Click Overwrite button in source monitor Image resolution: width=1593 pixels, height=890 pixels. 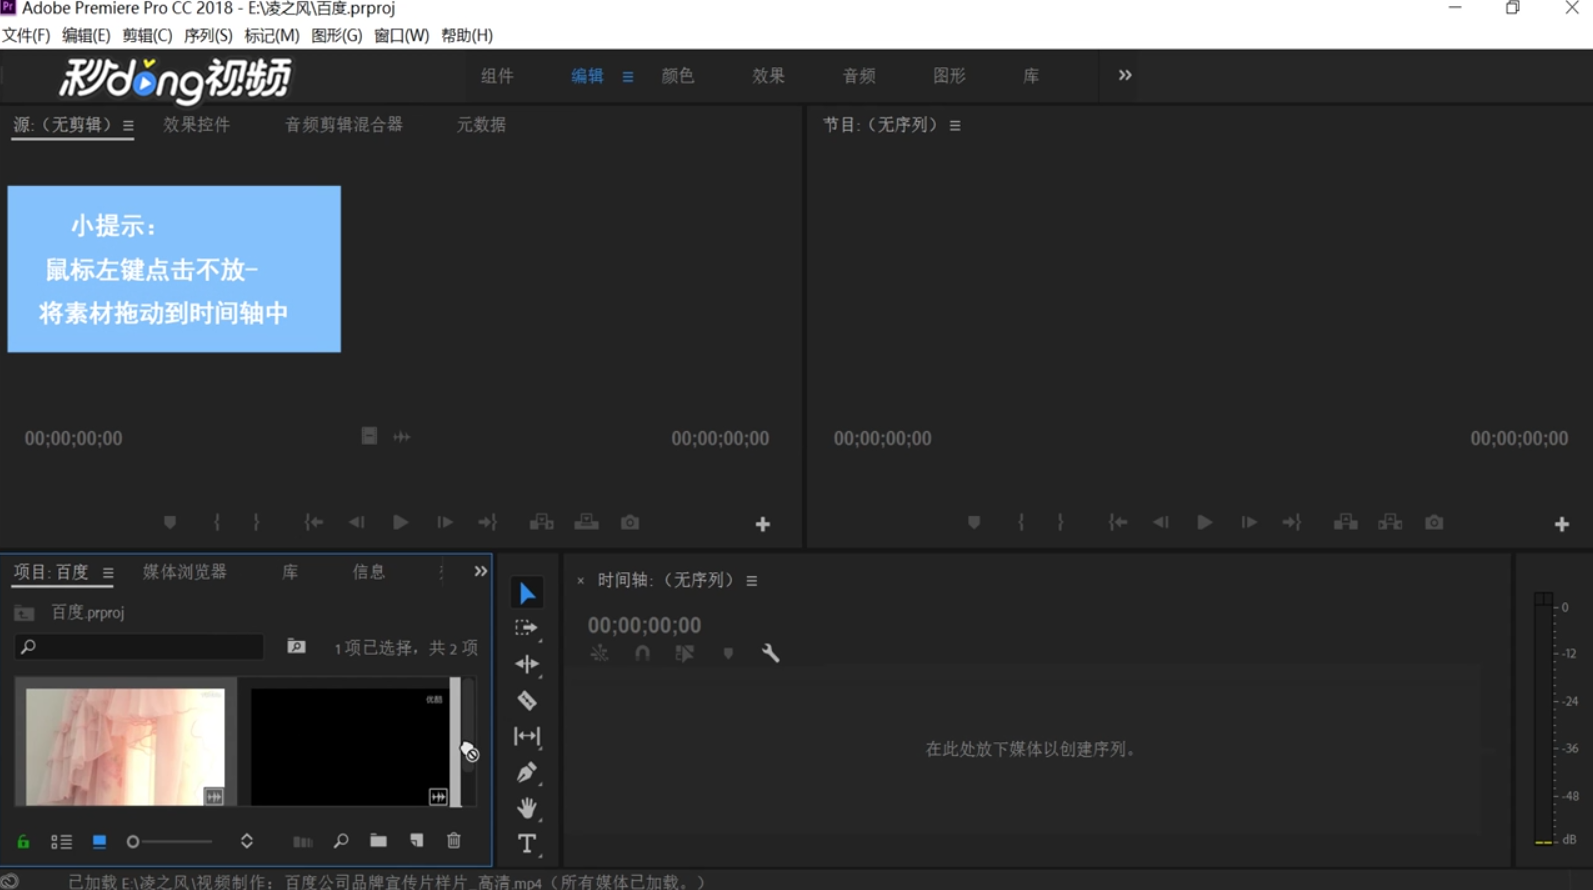click(586, 522)
